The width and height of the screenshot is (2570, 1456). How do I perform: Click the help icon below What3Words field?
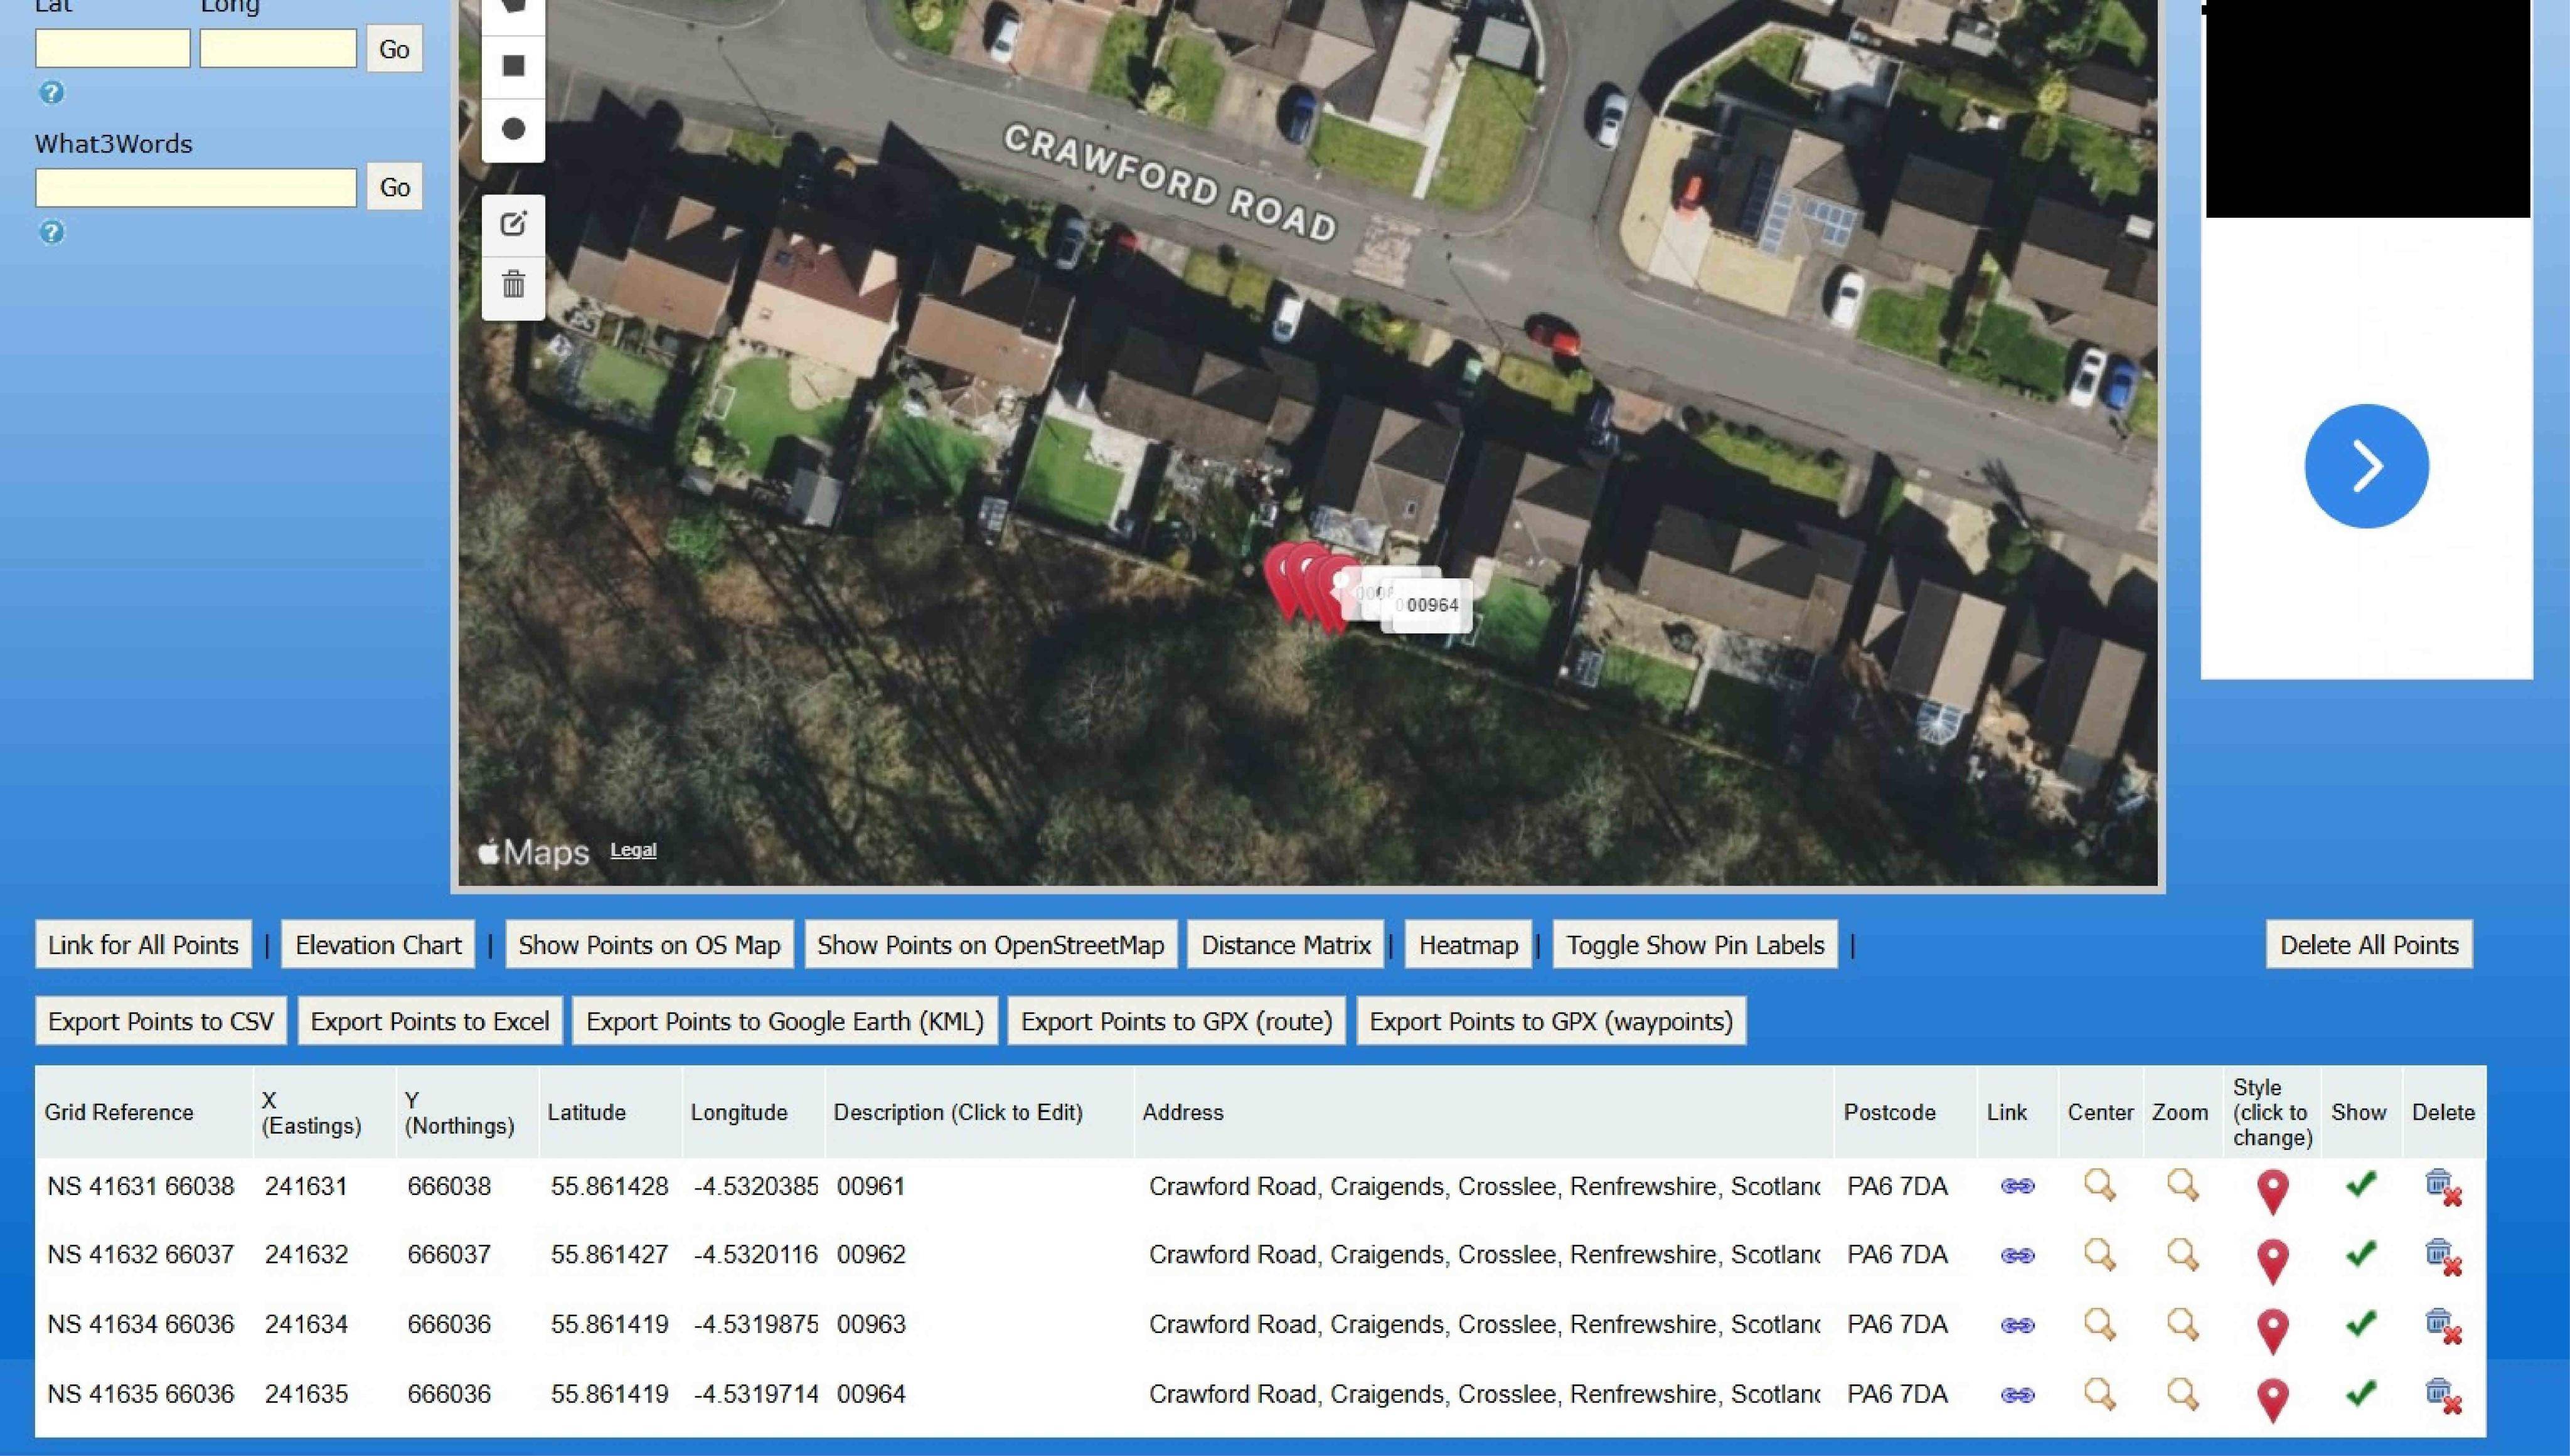51,232
